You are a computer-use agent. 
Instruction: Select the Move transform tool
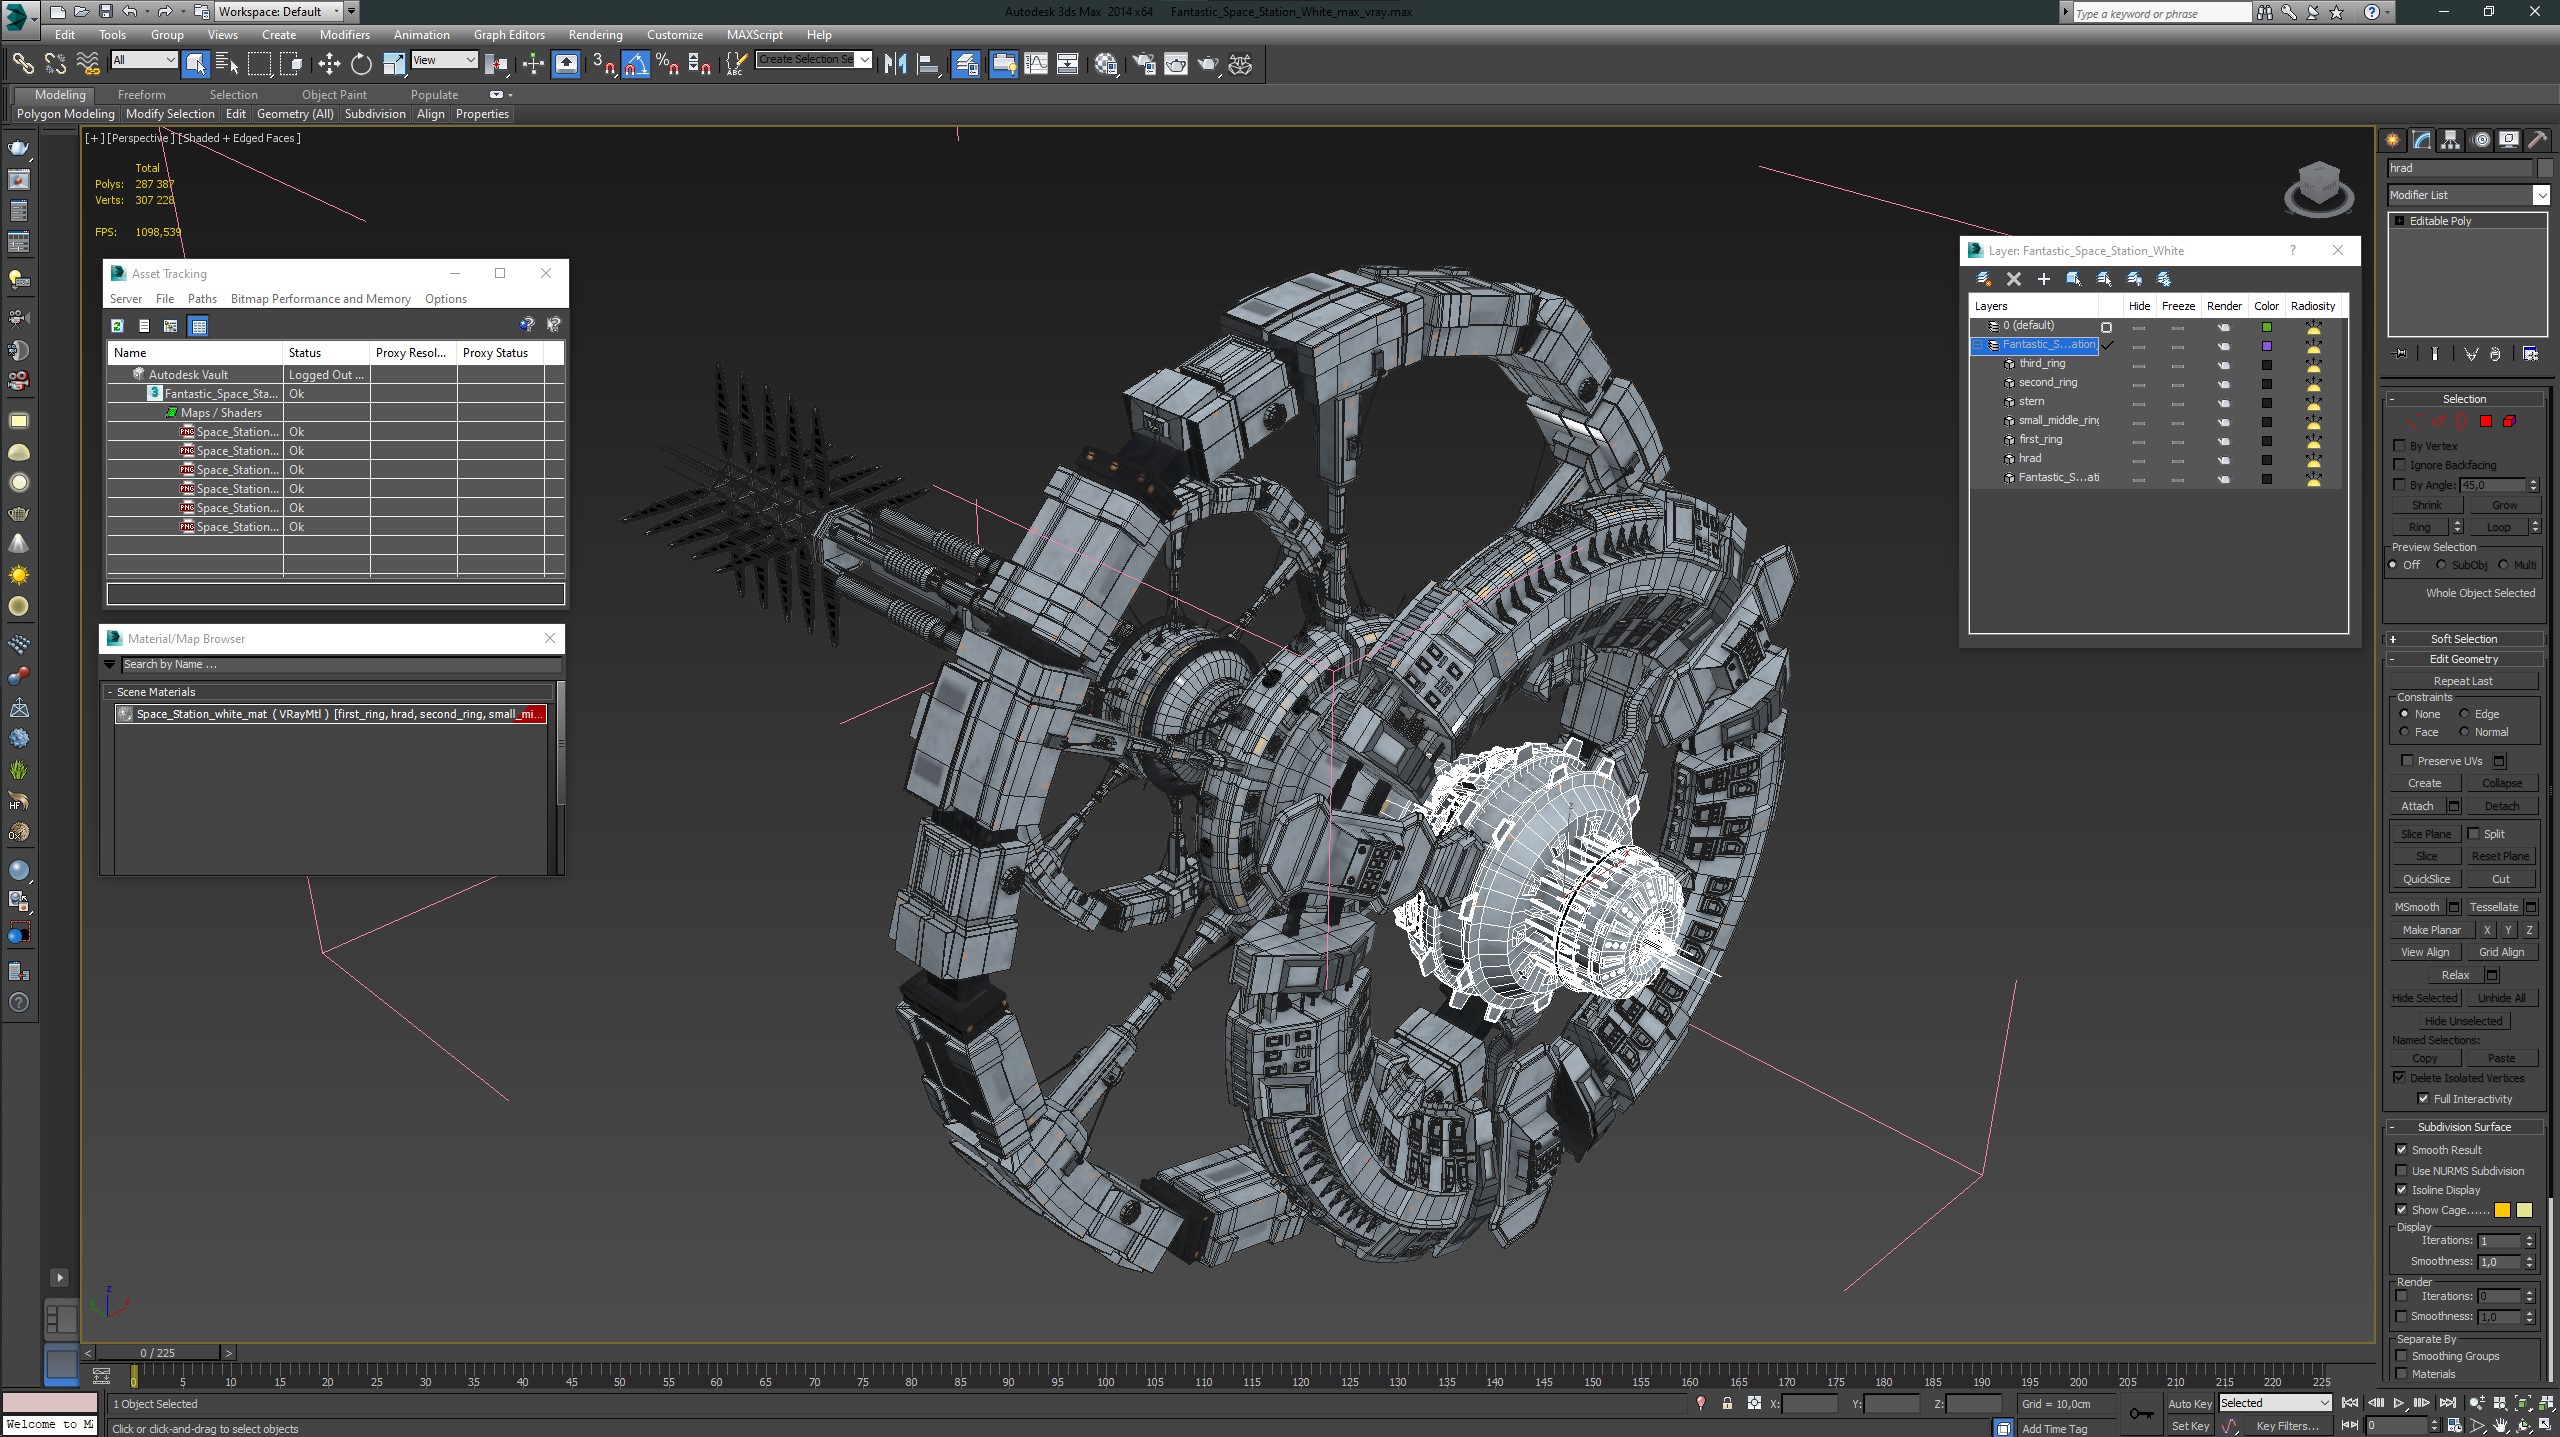pos(329,65)
